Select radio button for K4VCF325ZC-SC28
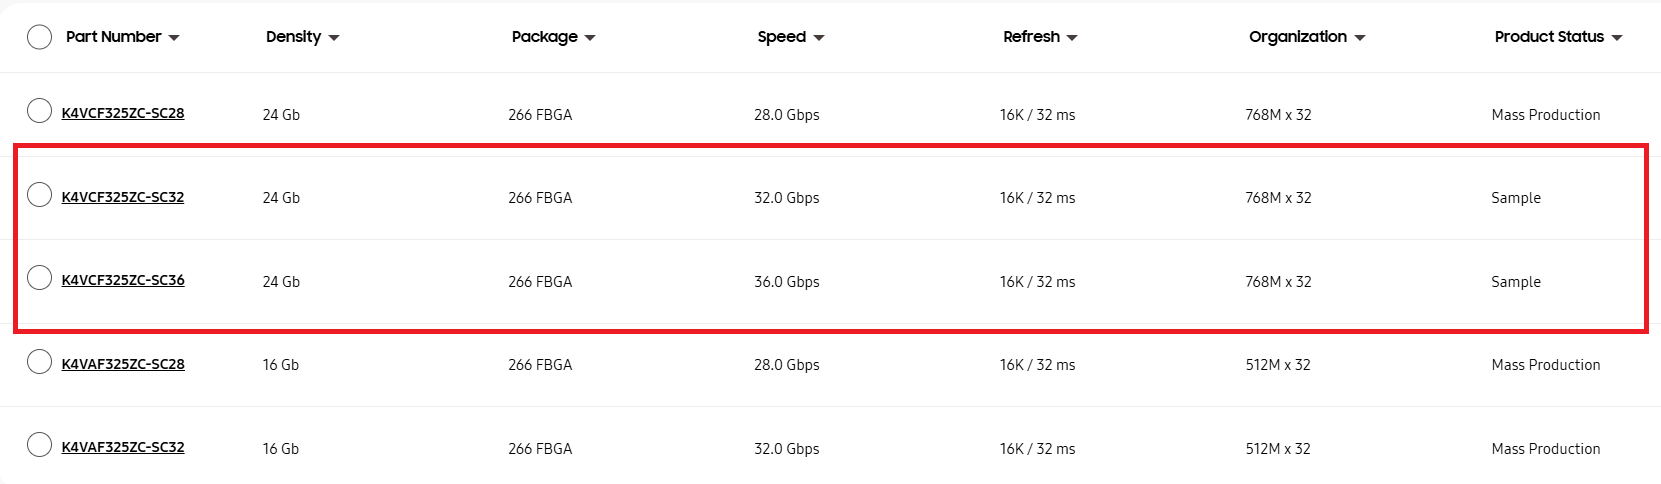 pyautogui.click(x=39, y=111)
